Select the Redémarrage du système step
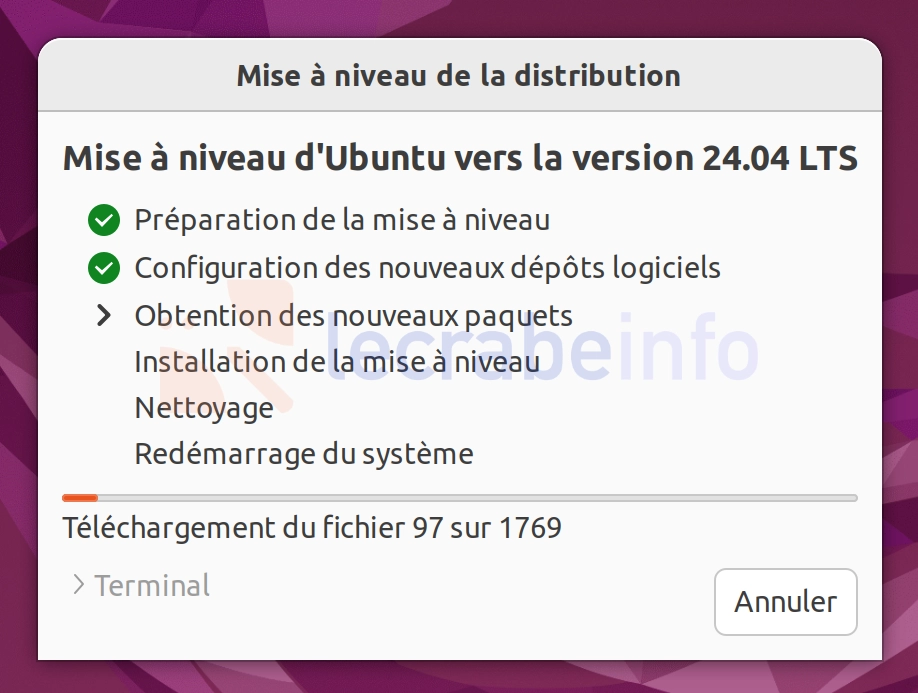Image resolution: width=918 pixels, height=693 pixels. pyautogui.click(x=304, y=454)
